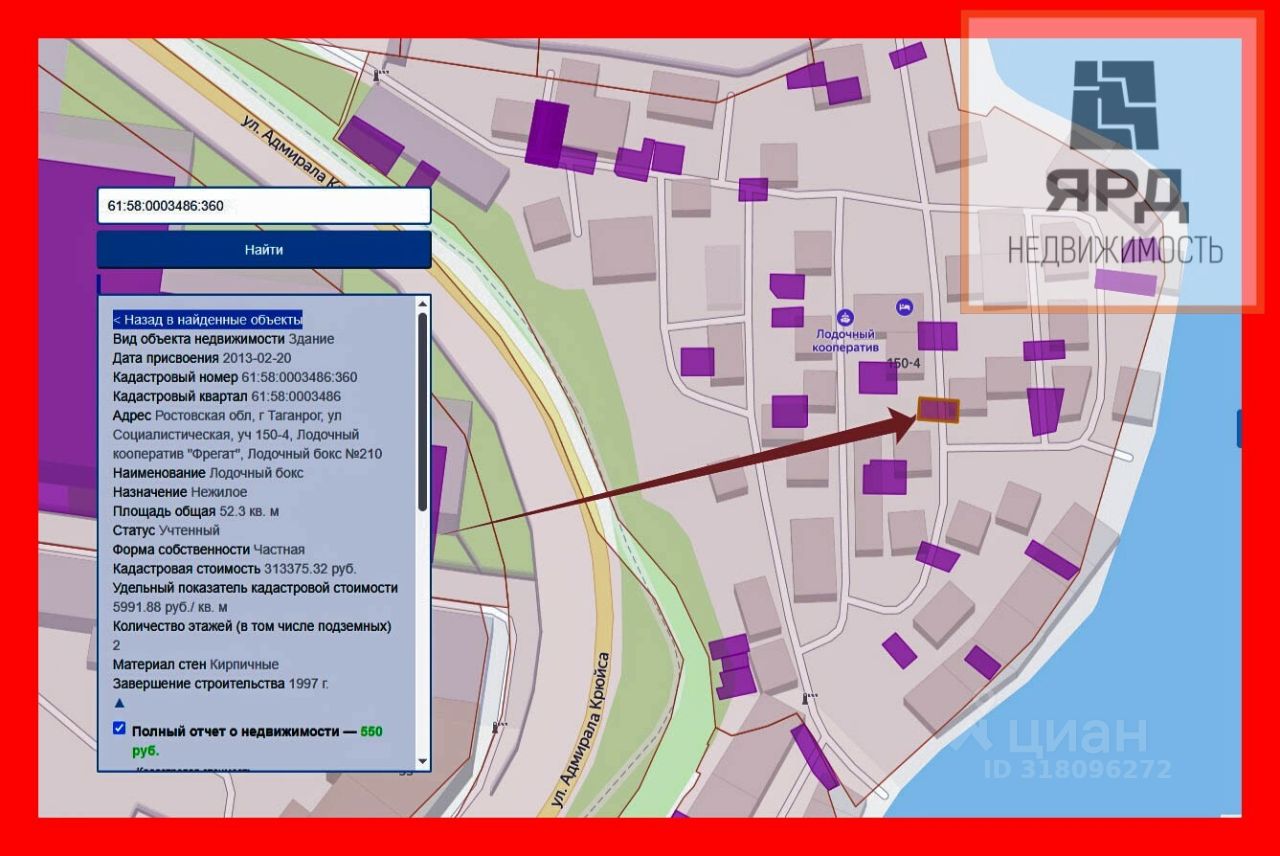Click the Назначение Нежилое line
Image resolution: width=1280 pixels, height=856 pixels.
click(180, 492)
